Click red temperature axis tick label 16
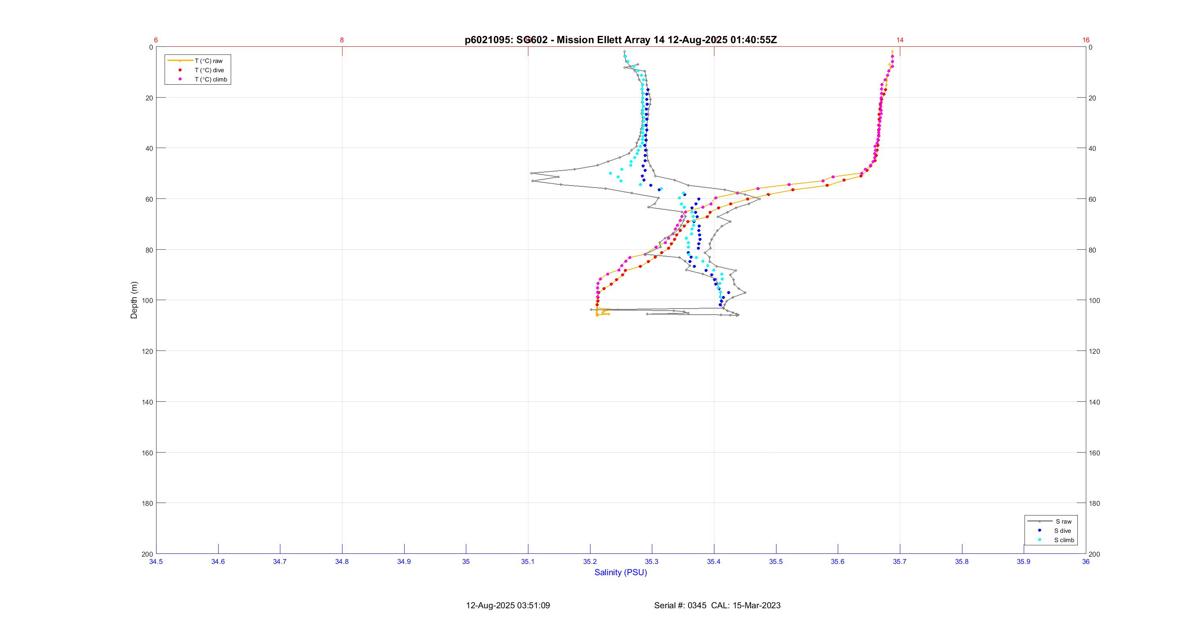Viewport: 1200px width, 622px height. pyautogui.click(x=1086, y=40)
